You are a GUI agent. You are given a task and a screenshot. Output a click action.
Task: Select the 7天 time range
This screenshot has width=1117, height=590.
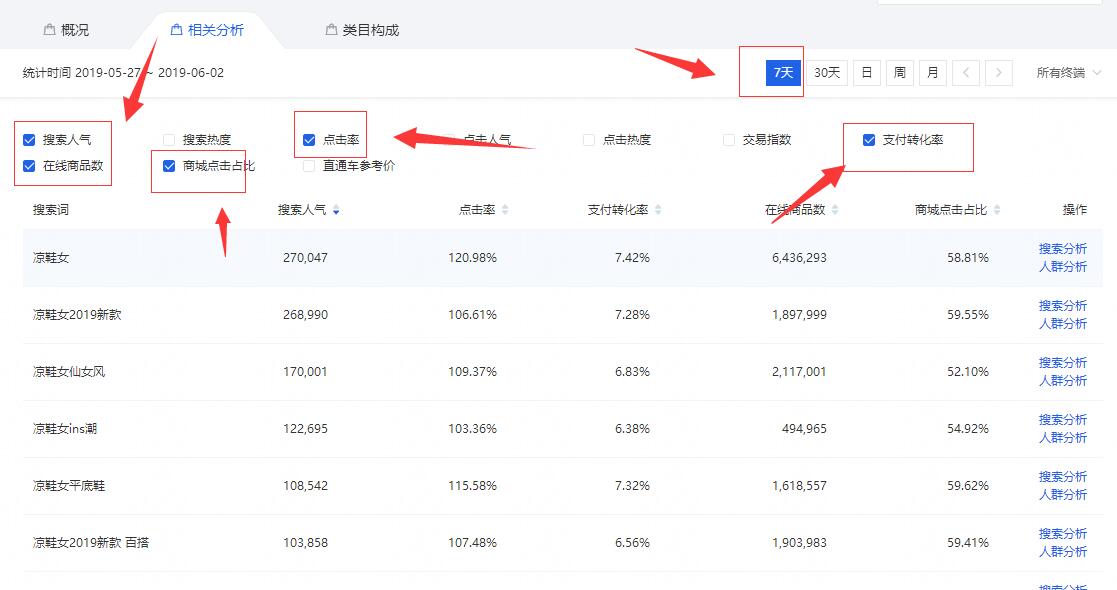click(x=783, y=73)
